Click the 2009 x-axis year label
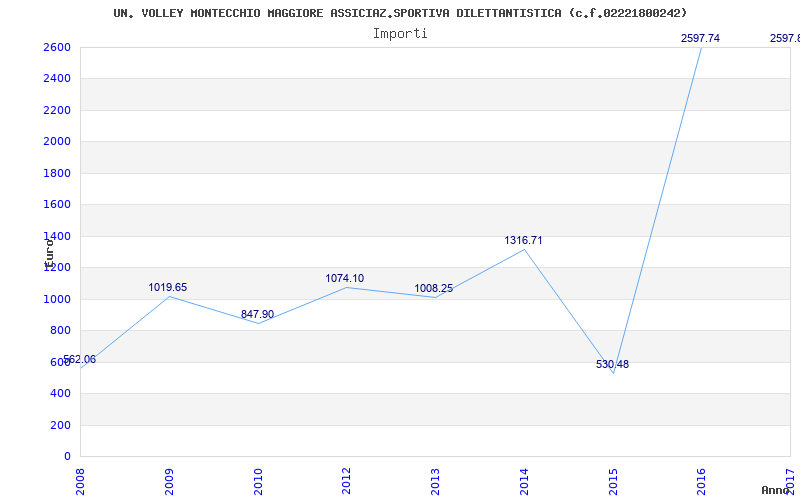 pos(169,481)
